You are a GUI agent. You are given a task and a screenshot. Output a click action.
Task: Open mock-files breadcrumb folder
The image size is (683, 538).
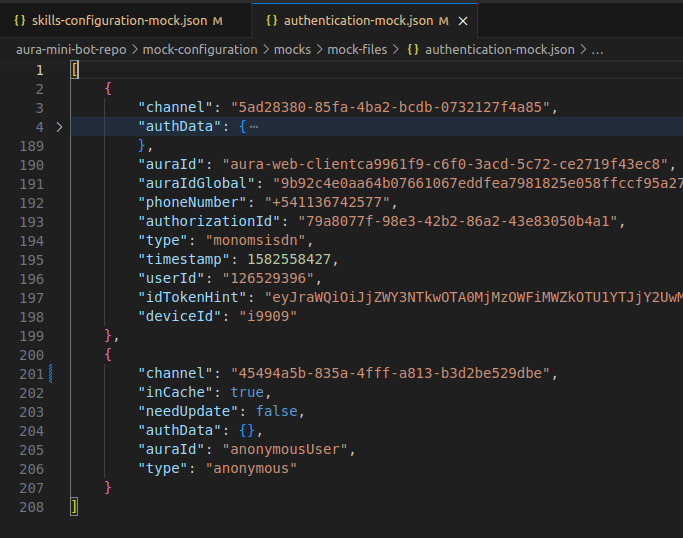pos(357,50)
